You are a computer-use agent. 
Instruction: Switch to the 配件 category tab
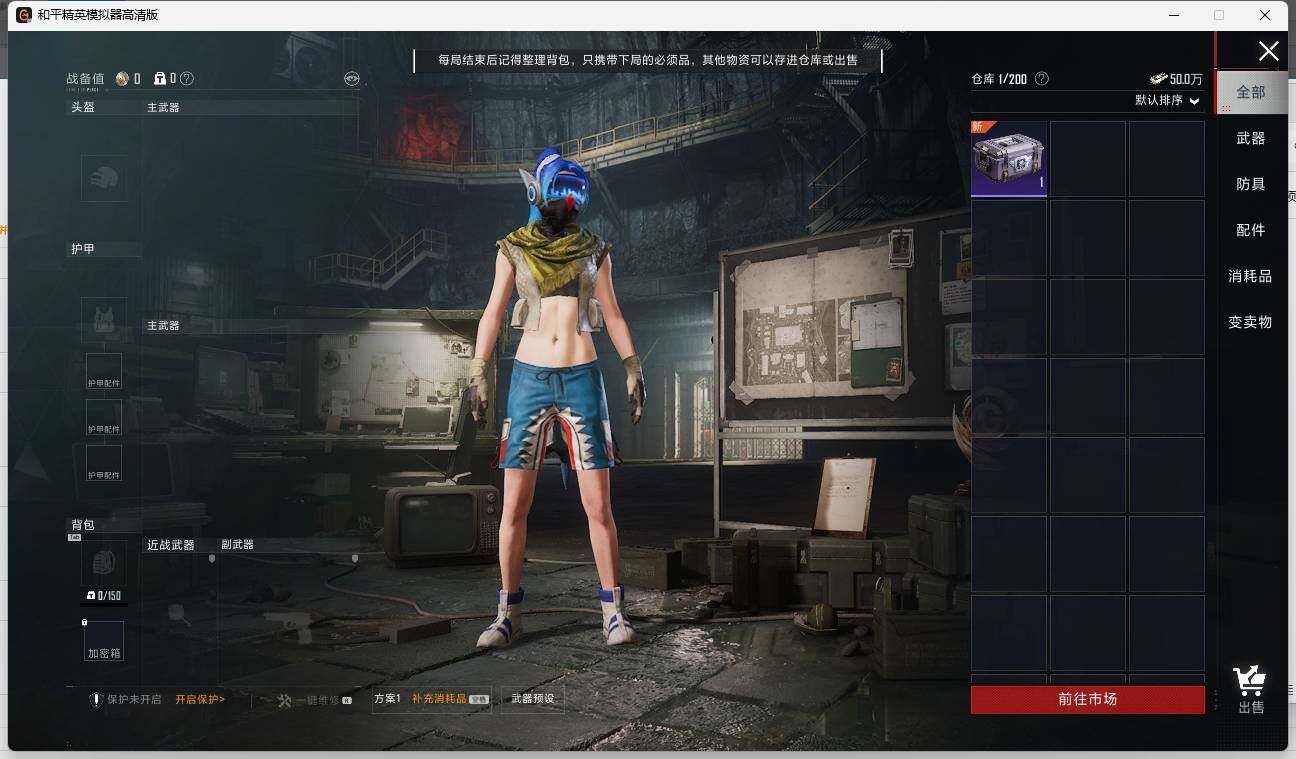tap(1251, 230)
